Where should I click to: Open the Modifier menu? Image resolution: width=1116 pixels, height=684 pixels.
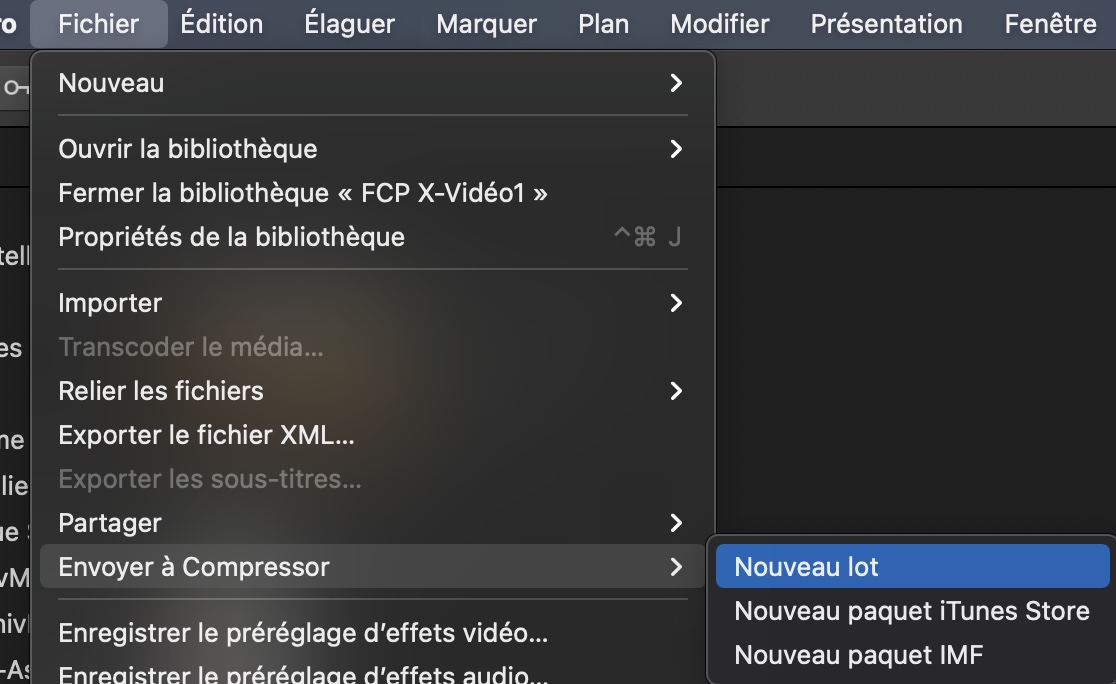pyautogui.click(x=719, y=24)
